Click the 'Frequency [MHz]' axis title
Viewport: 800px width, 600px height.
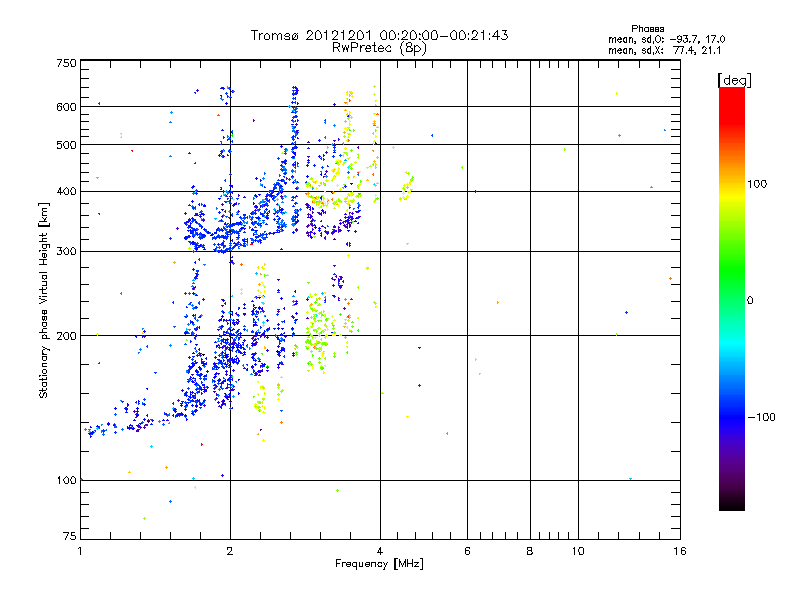[x=379, y=564]
